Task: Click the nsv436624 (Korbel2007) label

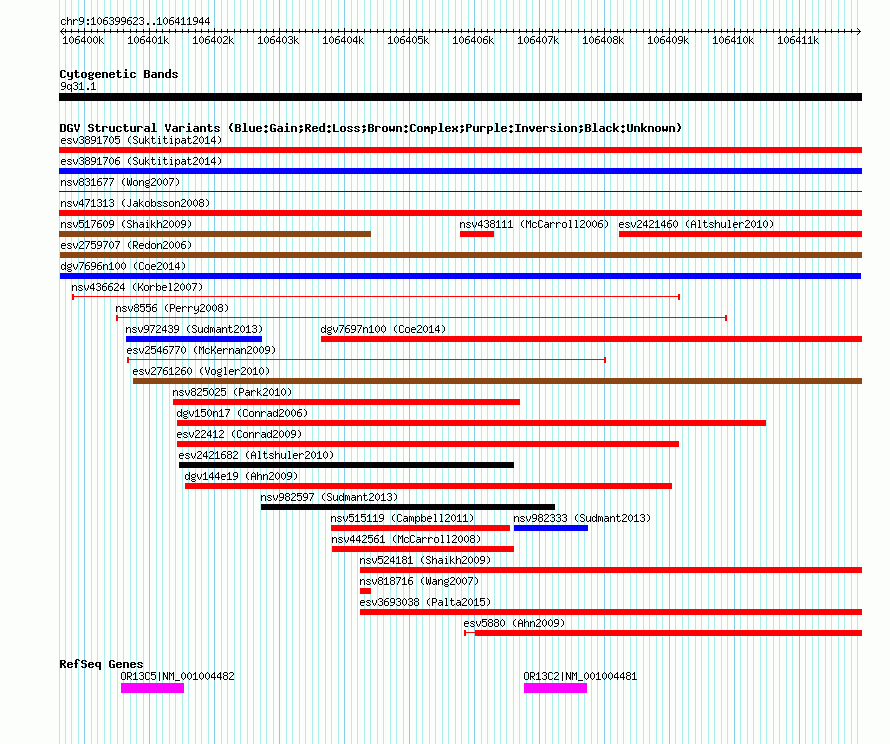Action: 137,287
